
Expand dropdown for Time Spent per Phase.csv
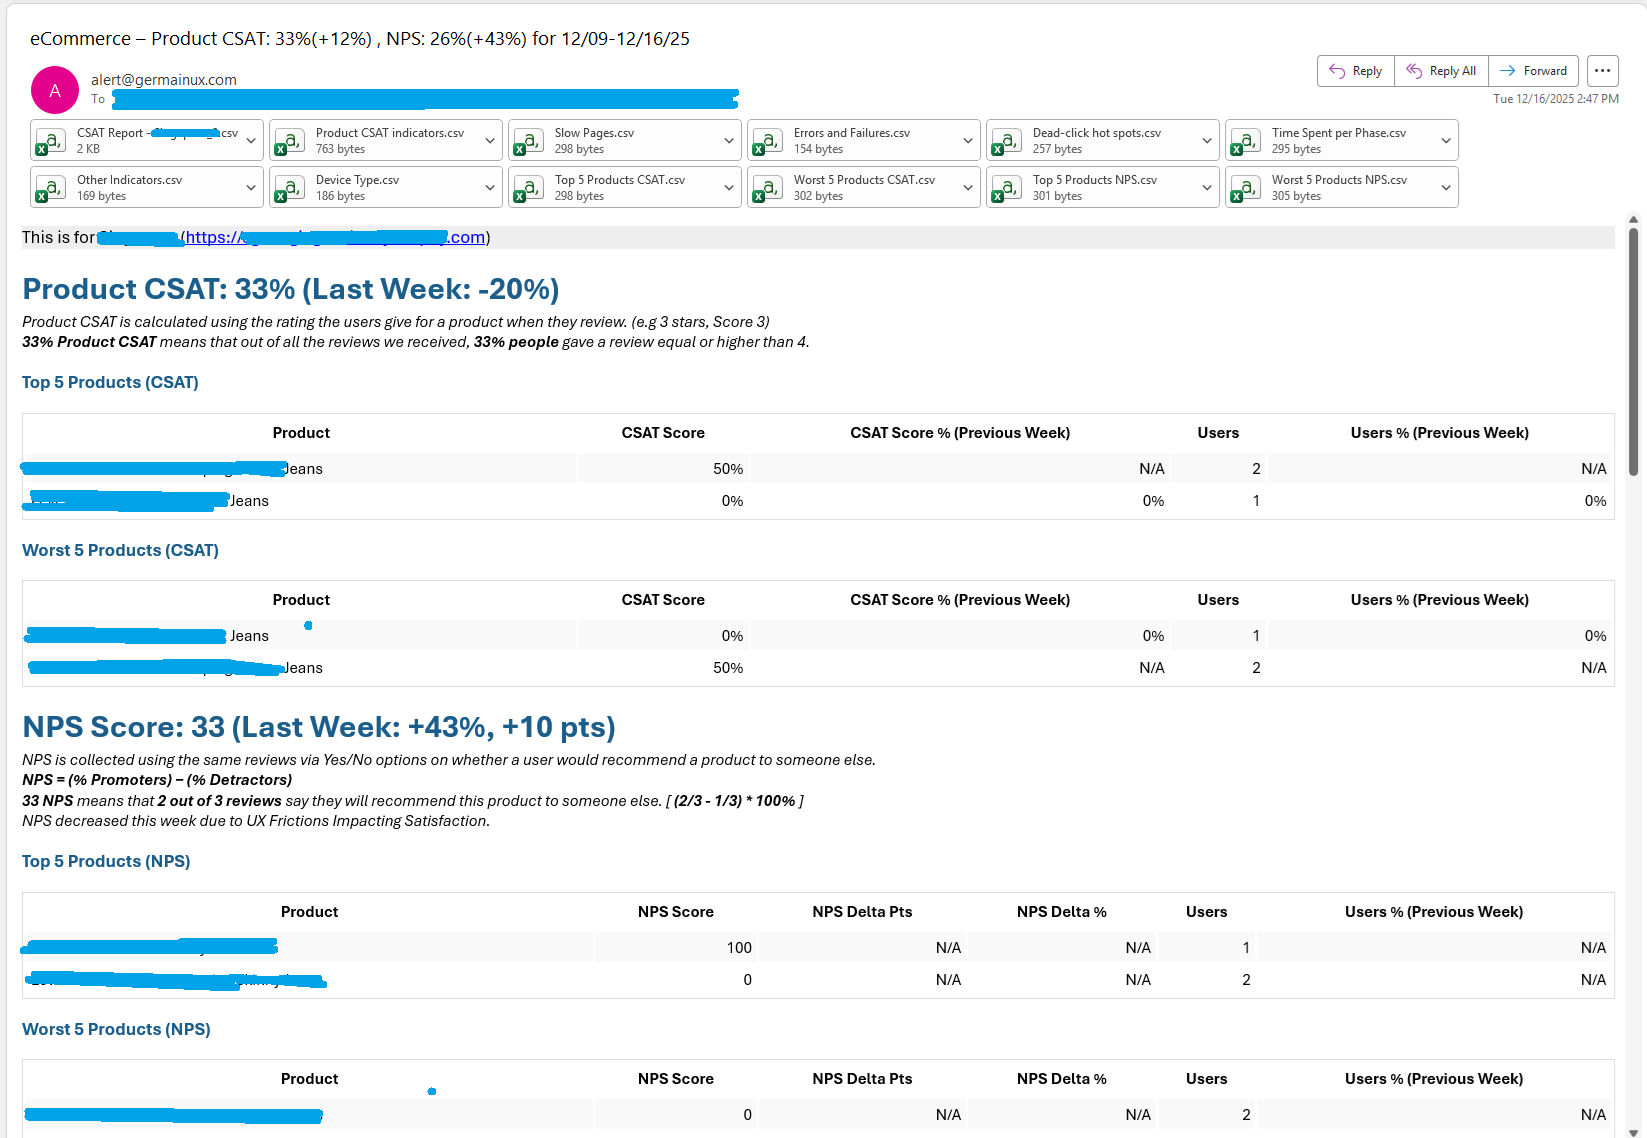[x=1446, y=141]
